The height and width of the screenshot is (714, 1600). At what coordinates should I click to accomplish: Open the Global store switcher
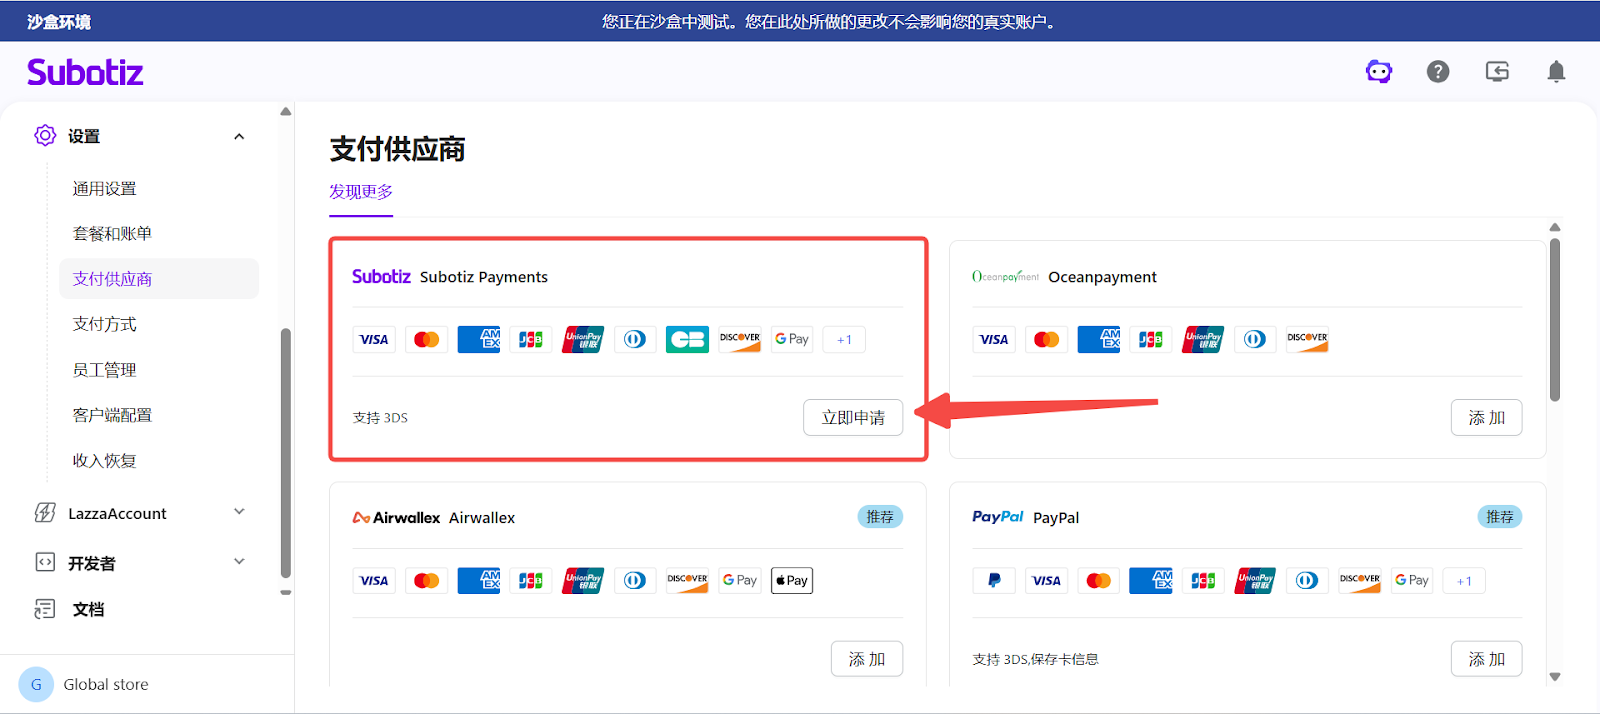click(x=105, y=685)
